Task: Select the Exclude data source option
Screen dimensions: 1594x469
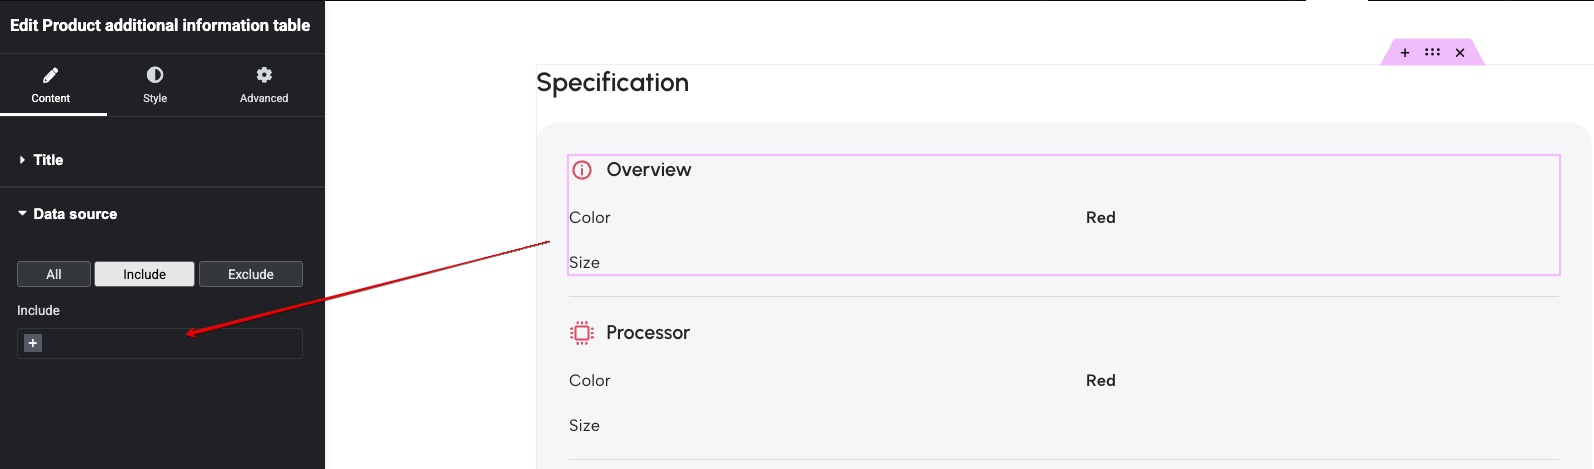Action: tap(251, 274)
